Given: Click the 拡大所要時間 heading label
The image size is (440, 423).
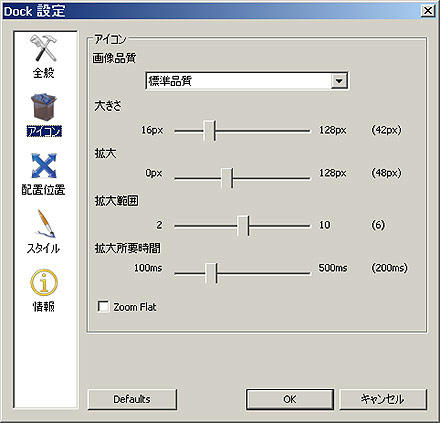Looking at the screenshot, I should [x=128, y=248].
